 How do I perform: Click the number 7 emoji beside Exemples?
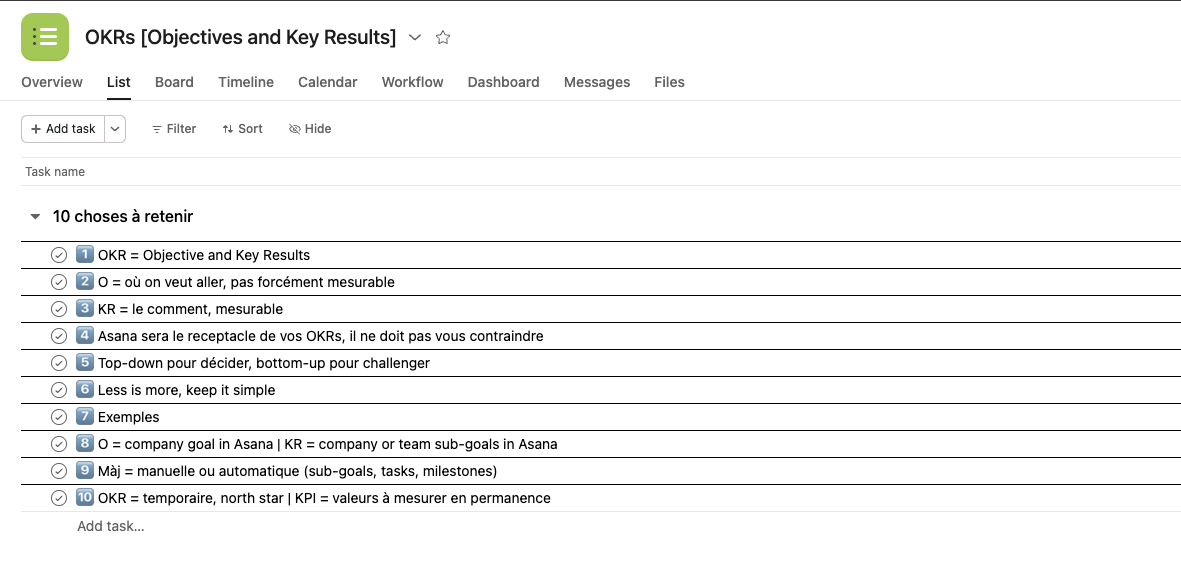pos(85,417)
